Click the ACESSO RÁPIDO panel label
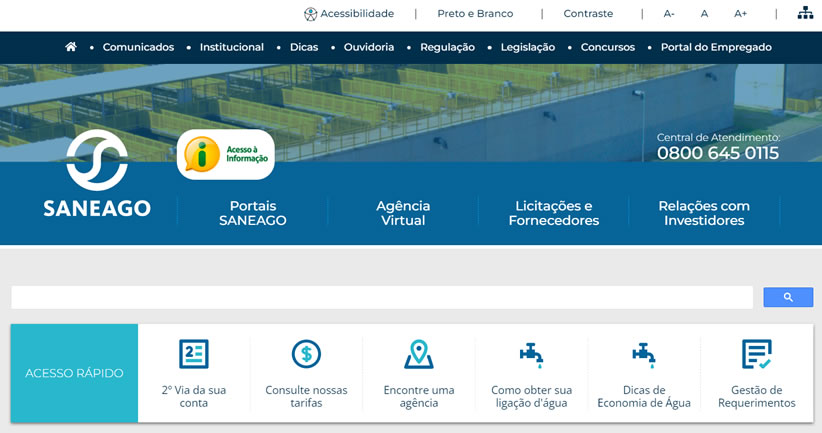Image resolution: width=822 pixels, height=433 pixels. coord(74,373)
